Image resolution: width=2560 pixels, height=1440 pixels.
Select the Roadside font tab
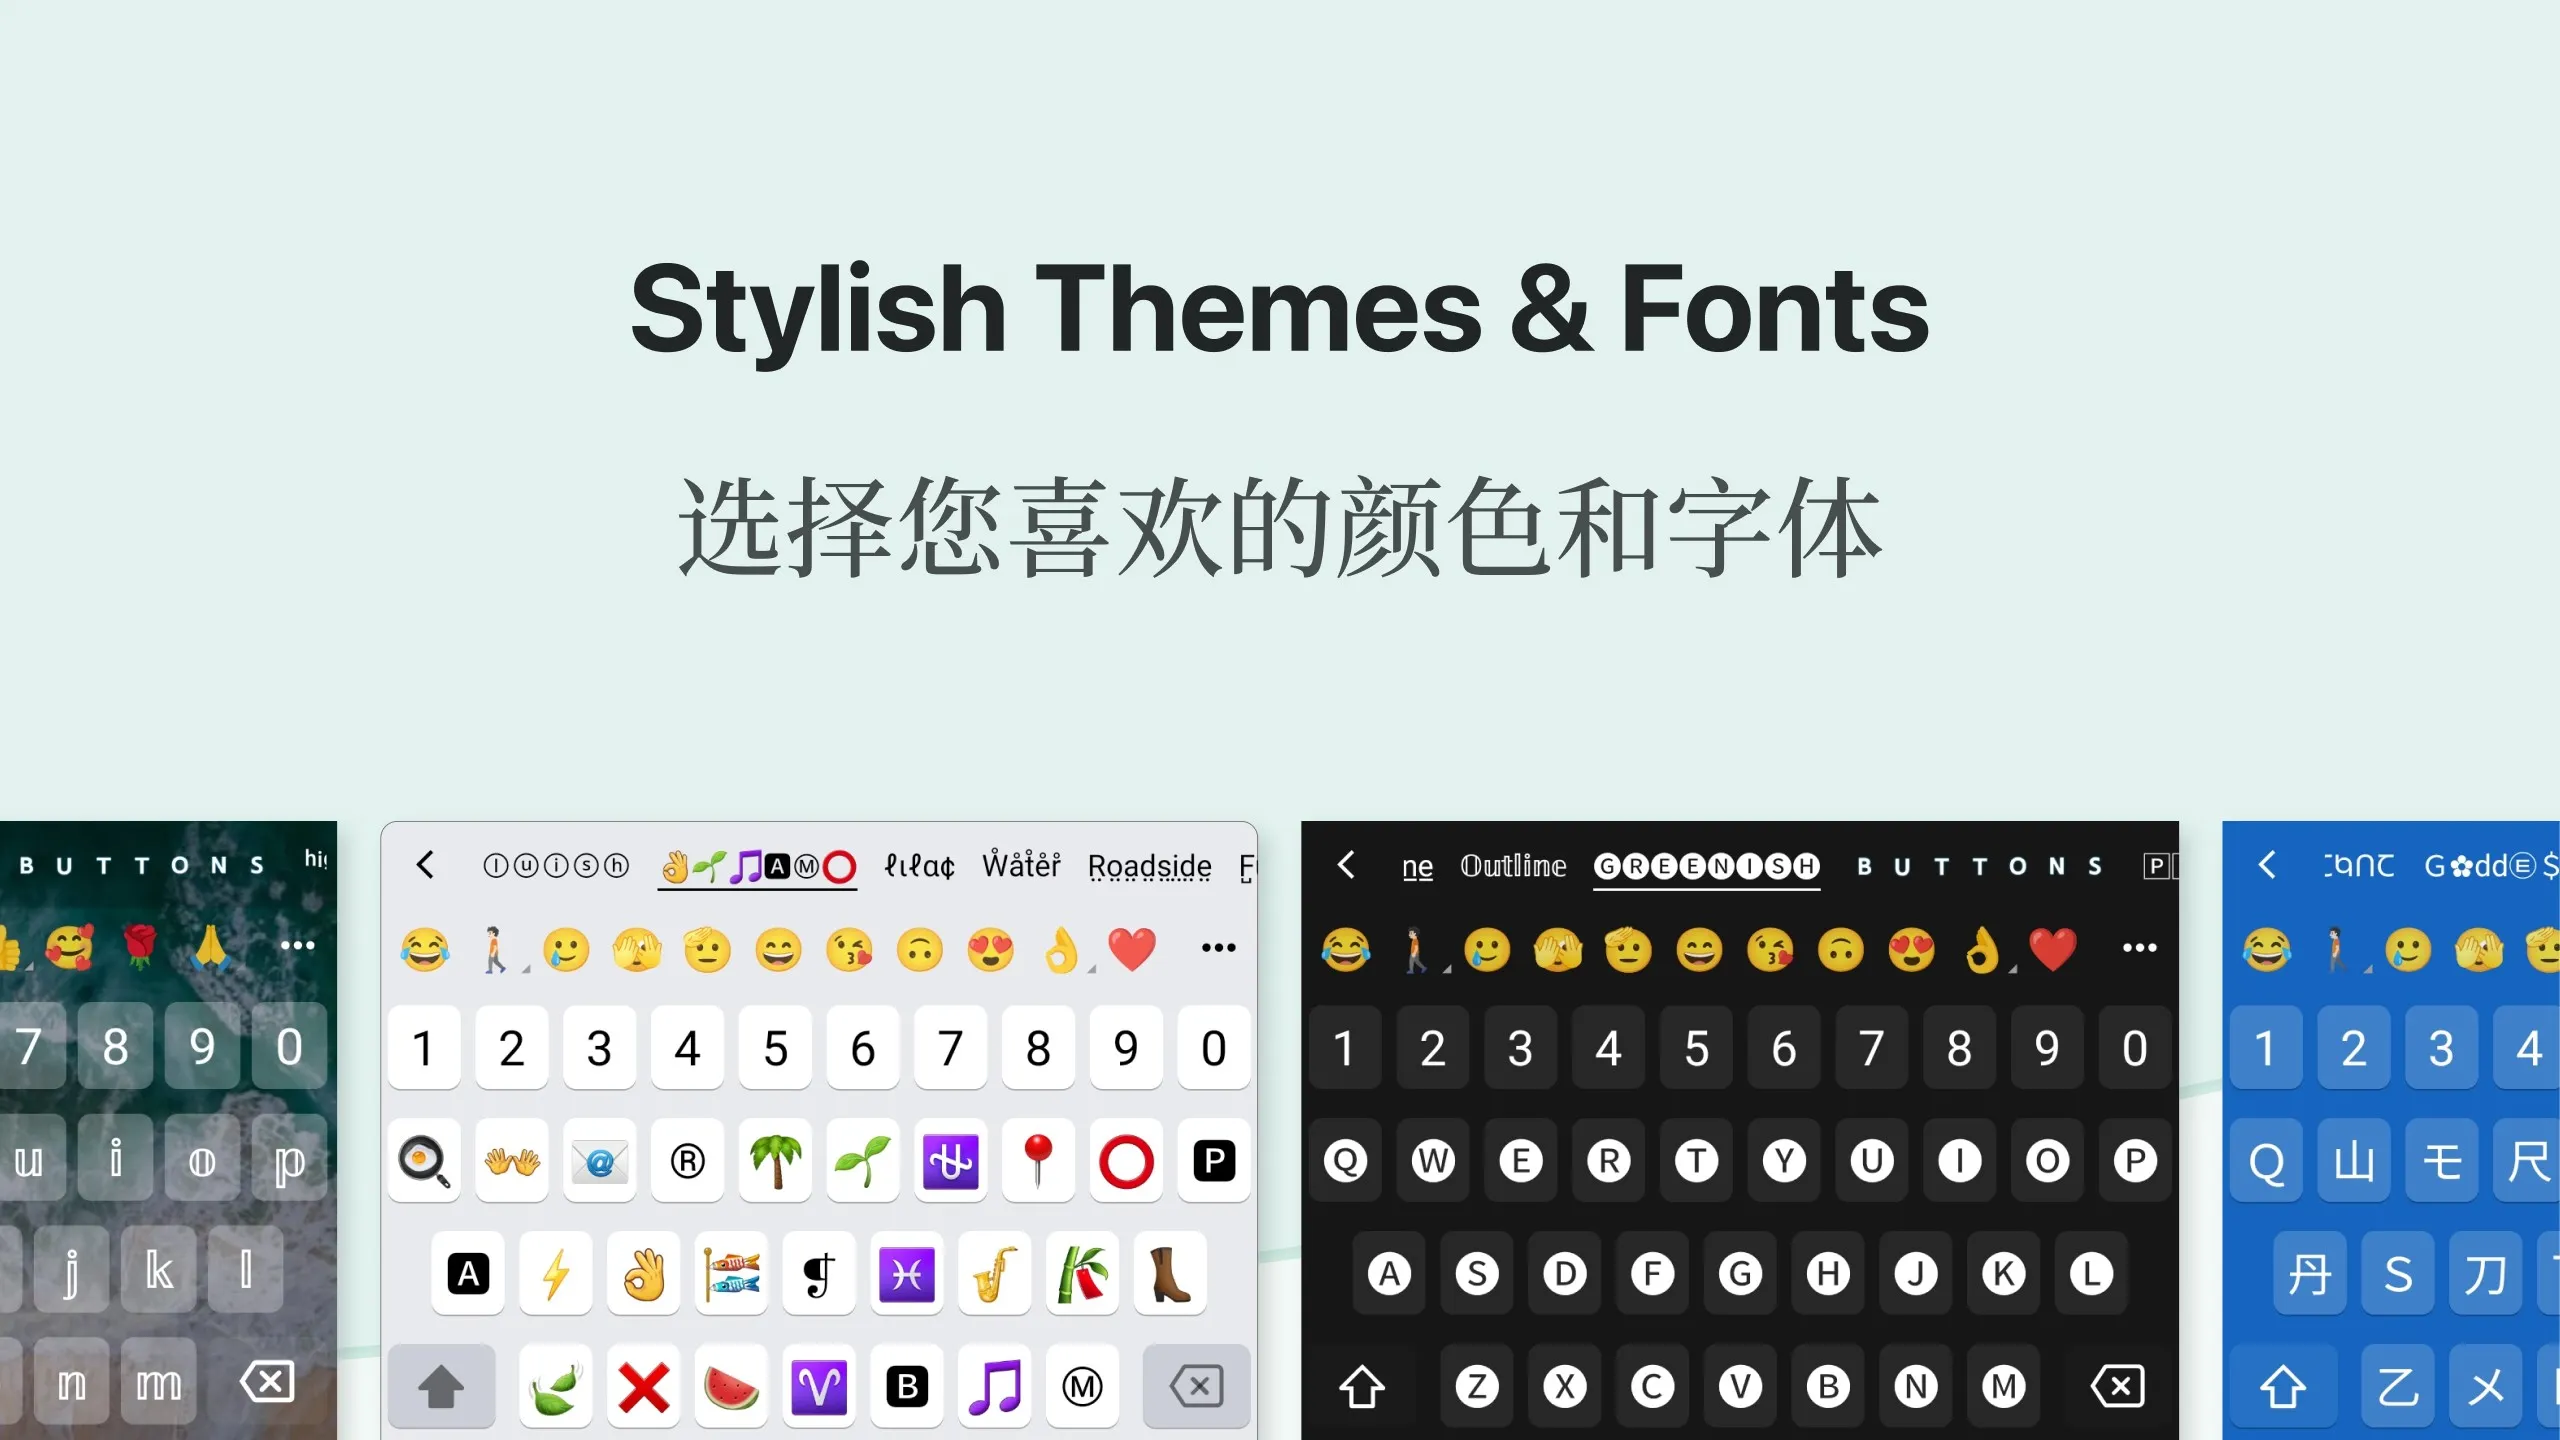(1148, 865)
